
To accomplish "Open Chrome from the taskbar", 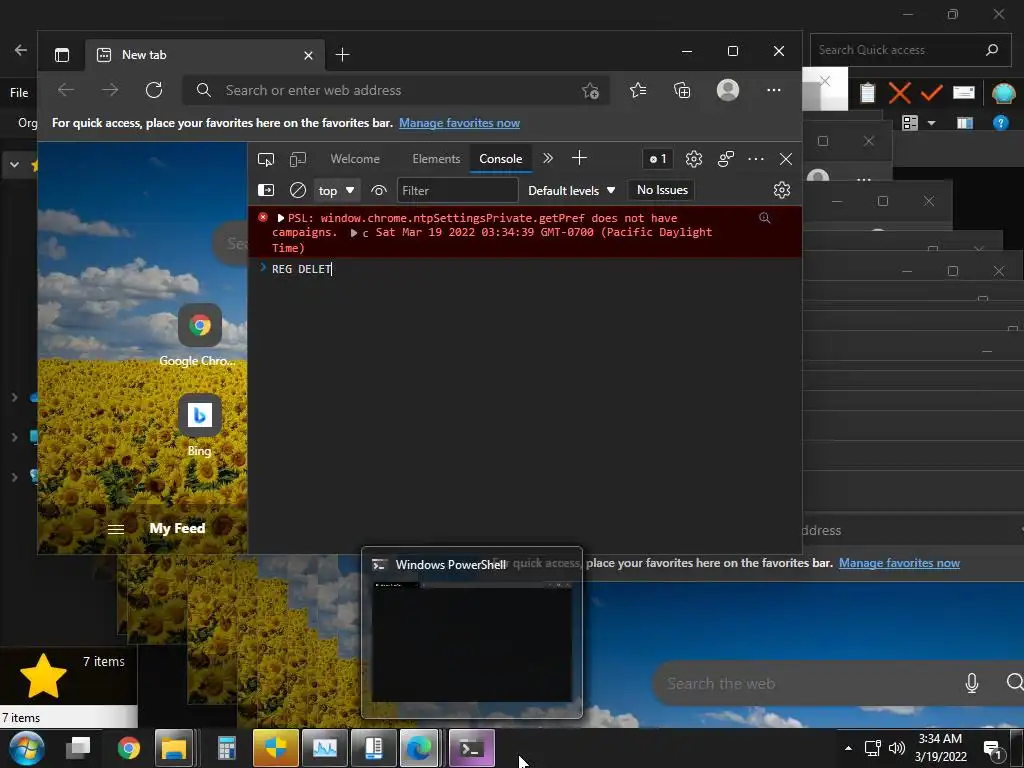I will (129, 748).
